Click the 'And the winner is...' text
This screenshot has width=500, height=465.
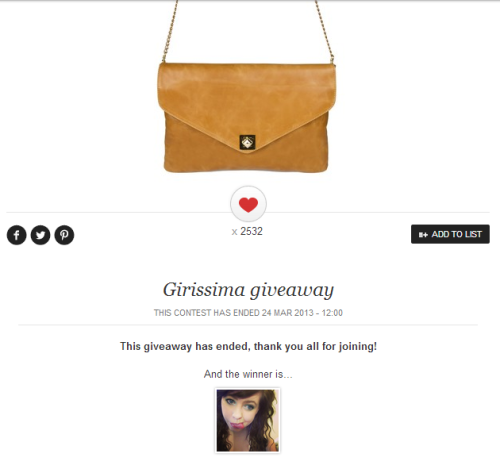click(248, 374)
